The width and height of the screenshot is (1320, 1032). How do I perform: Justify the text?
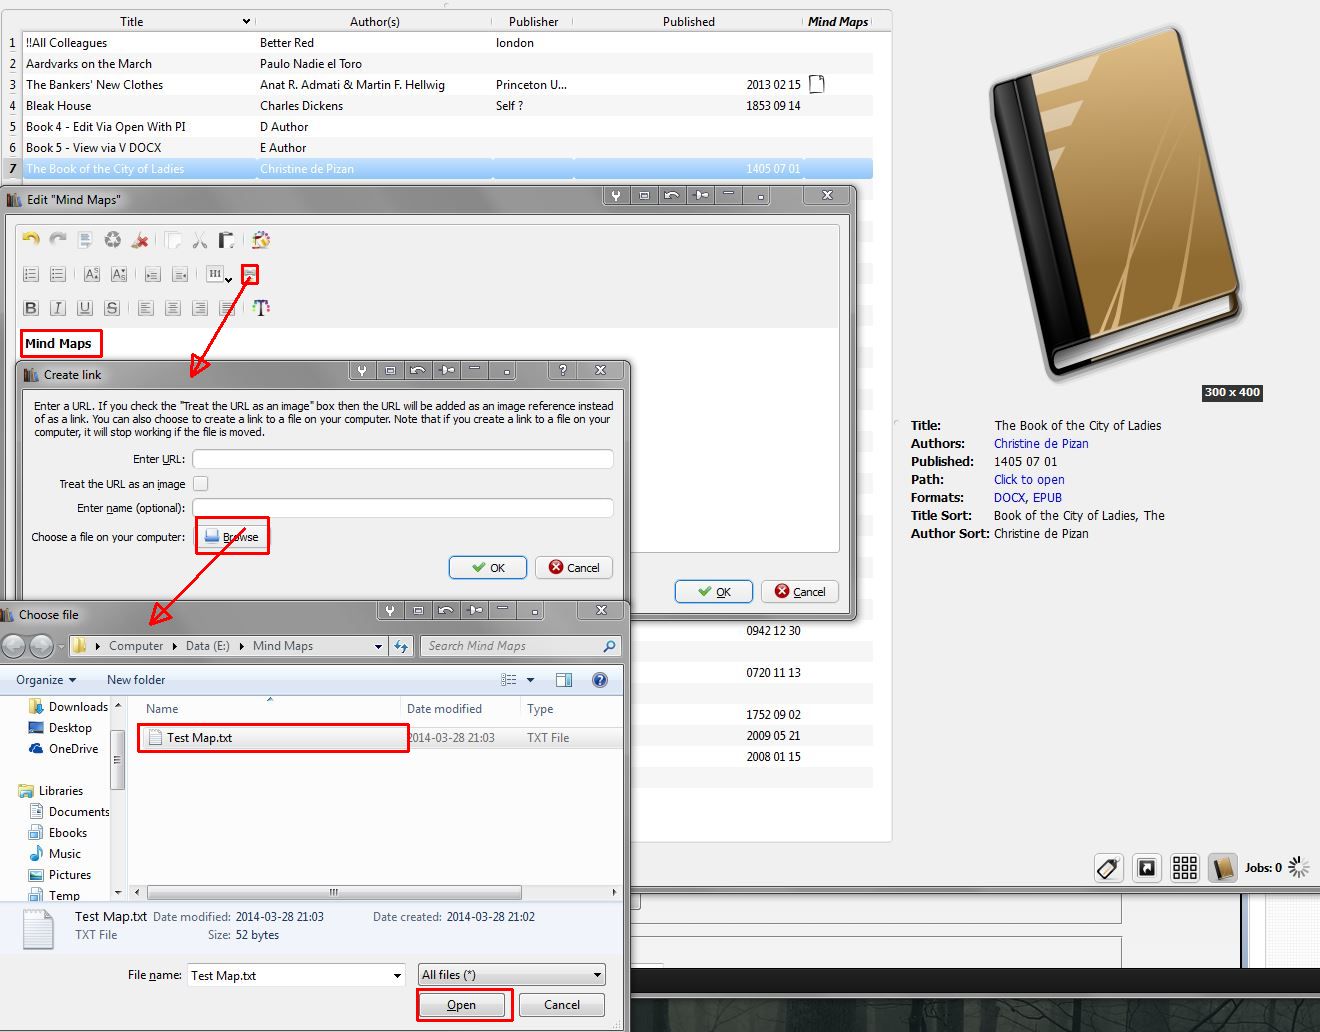227,308
